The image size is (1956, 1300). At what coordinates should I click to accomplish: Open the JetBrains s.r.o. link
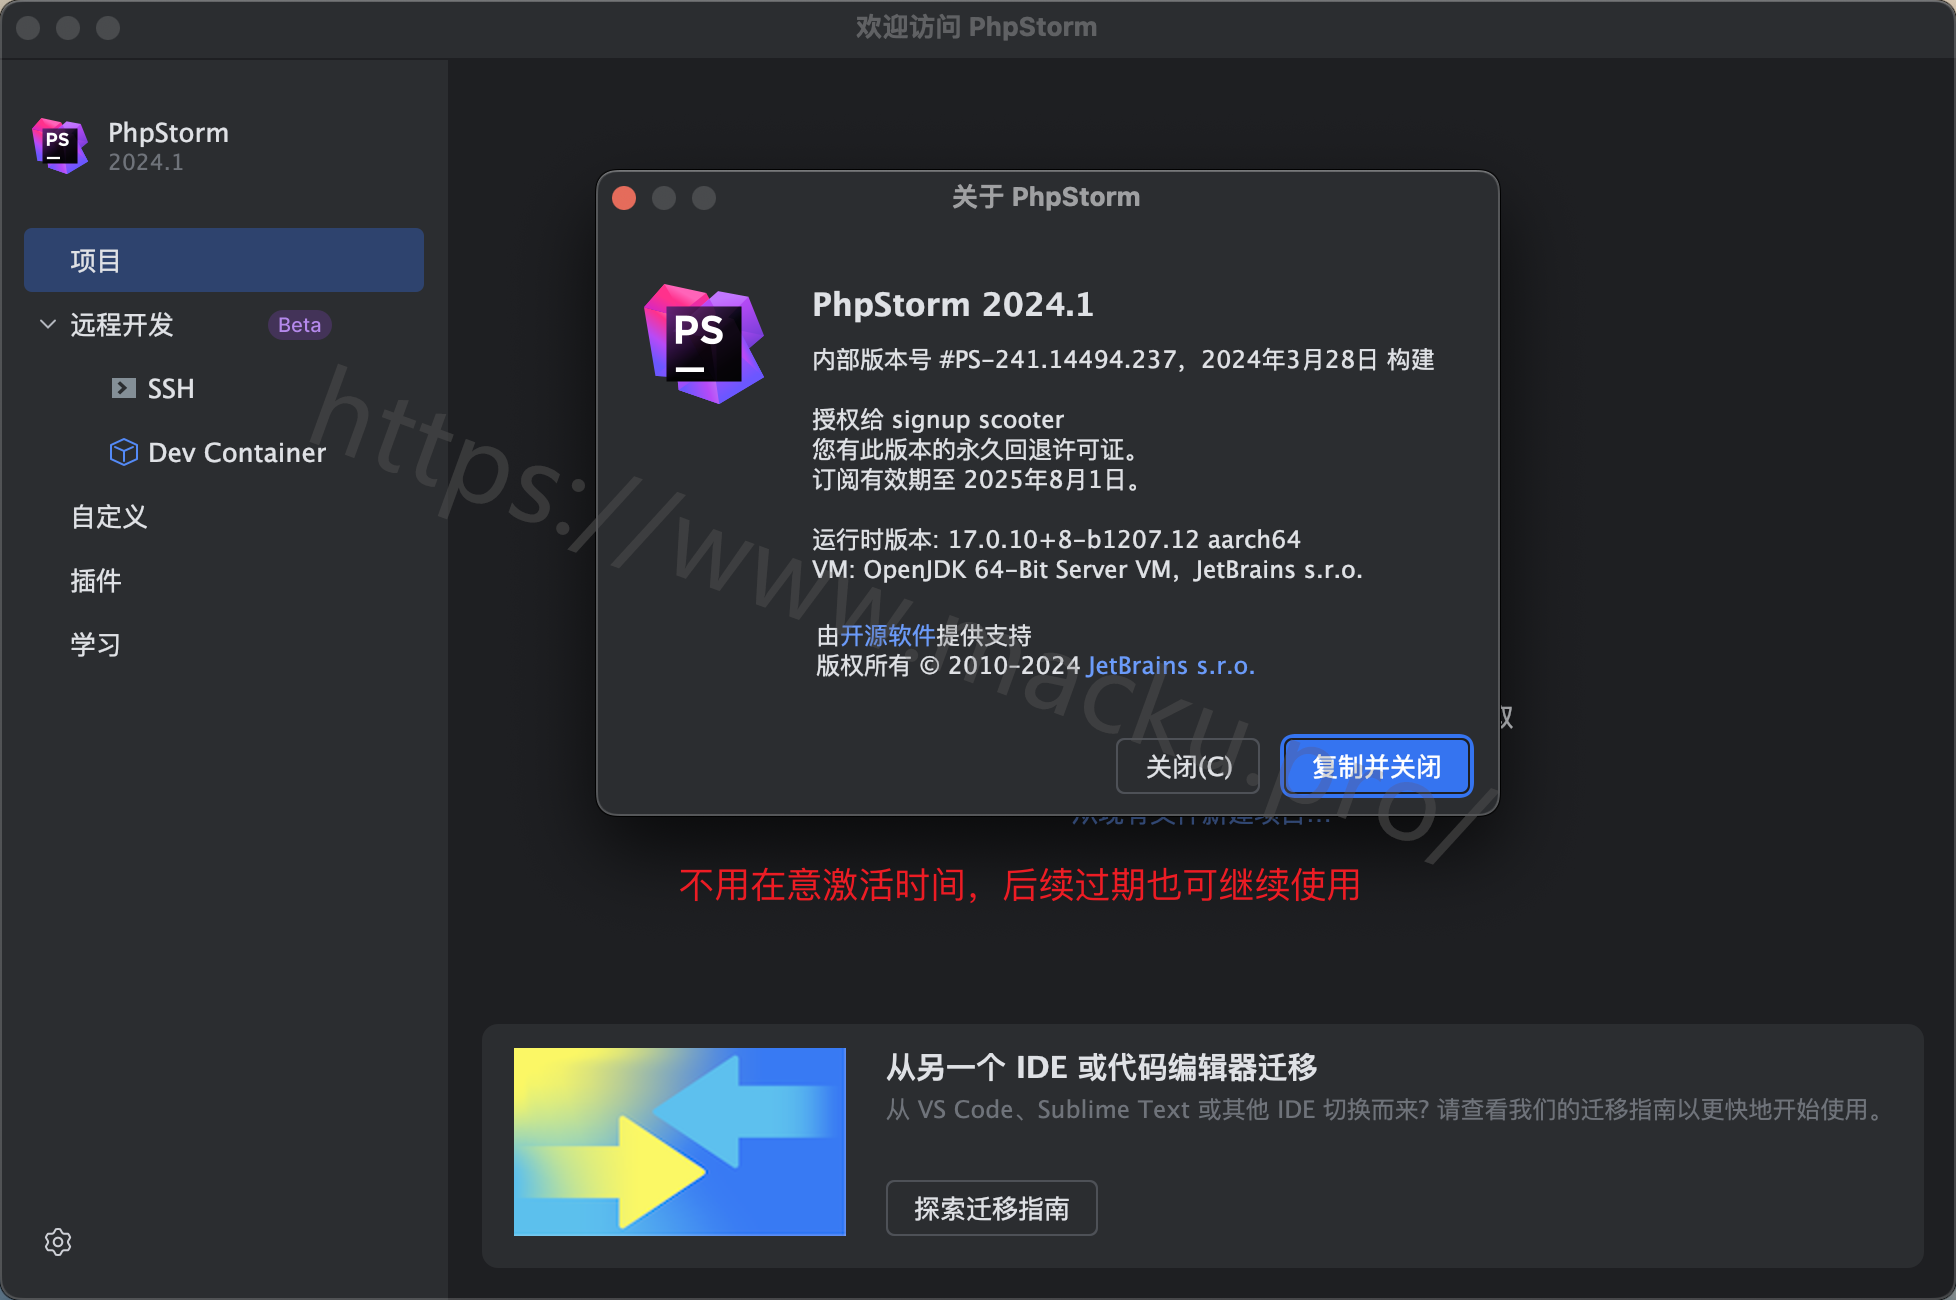point(1171,665)
